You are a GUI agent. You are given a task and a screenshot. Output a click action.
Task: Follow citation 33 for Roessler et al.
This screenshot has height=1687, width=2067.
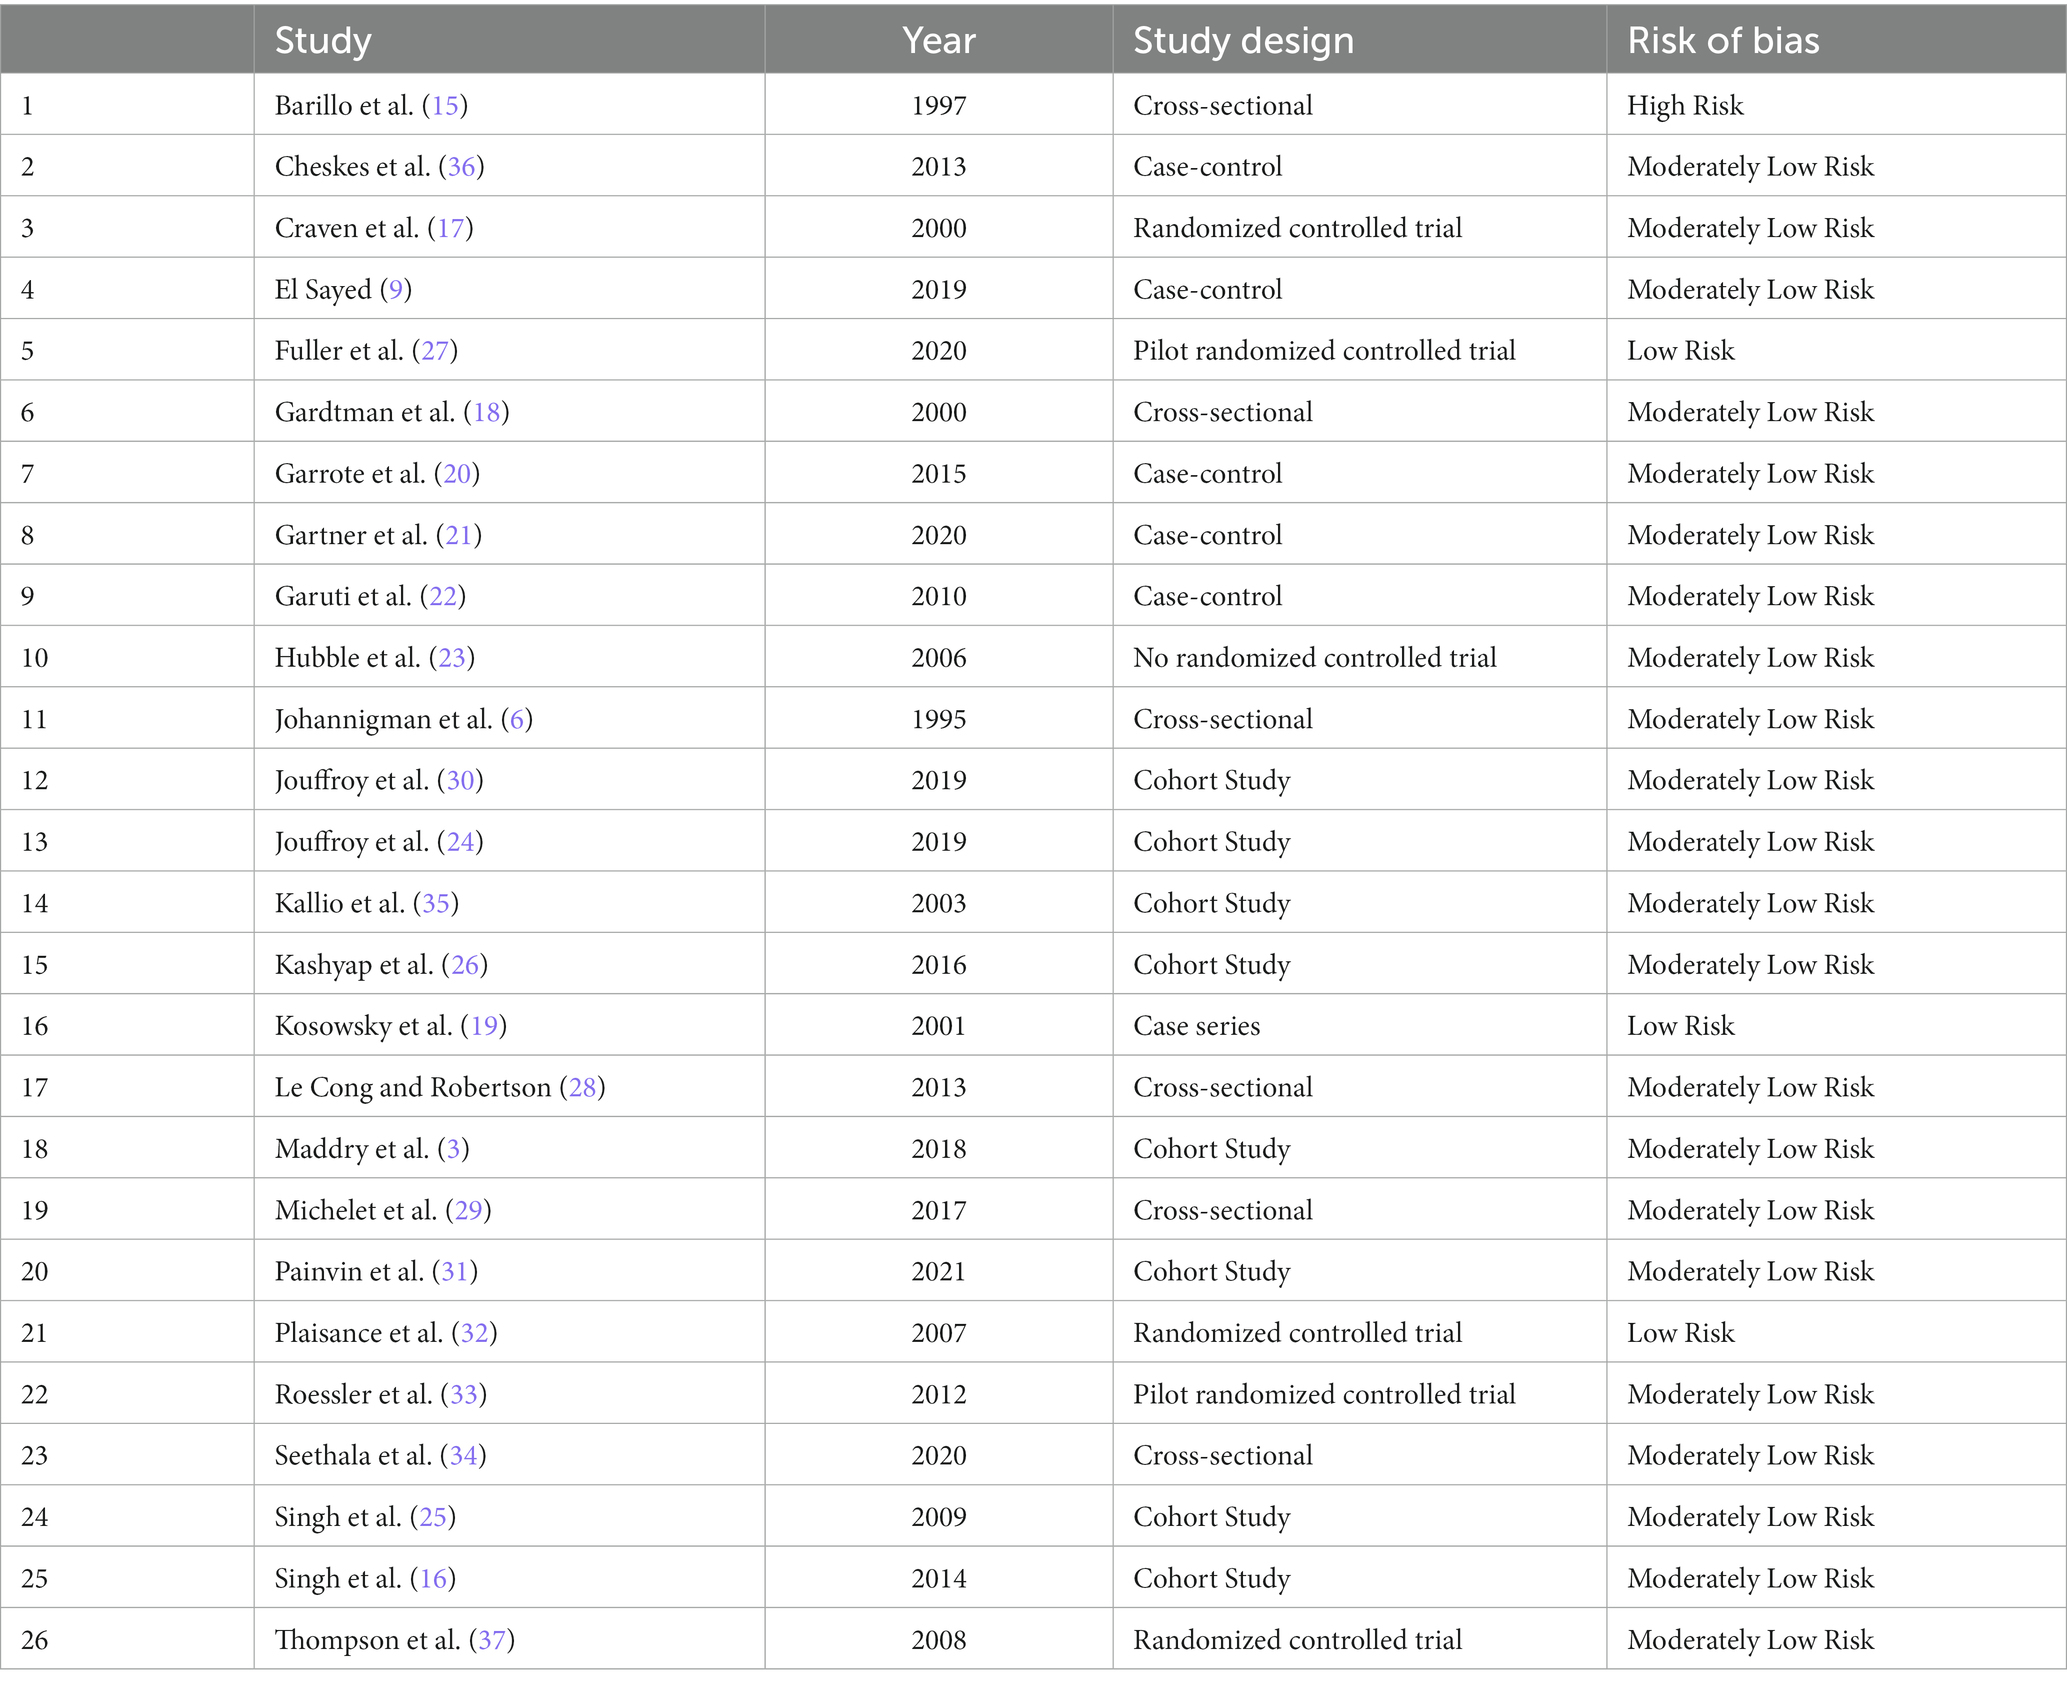(x=464, y=1394)
